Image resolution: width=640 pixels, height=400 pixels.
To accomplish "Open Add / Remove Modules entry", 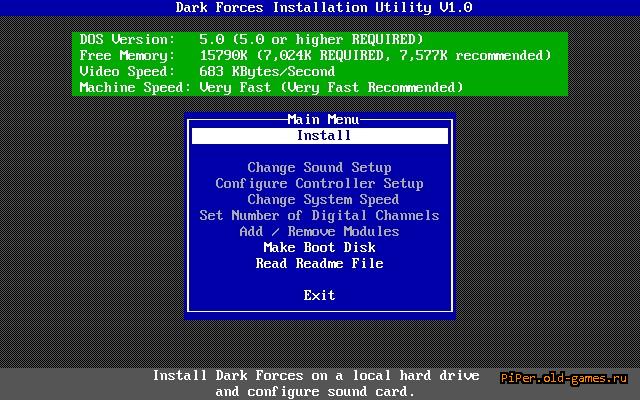I will pos(320,232).
